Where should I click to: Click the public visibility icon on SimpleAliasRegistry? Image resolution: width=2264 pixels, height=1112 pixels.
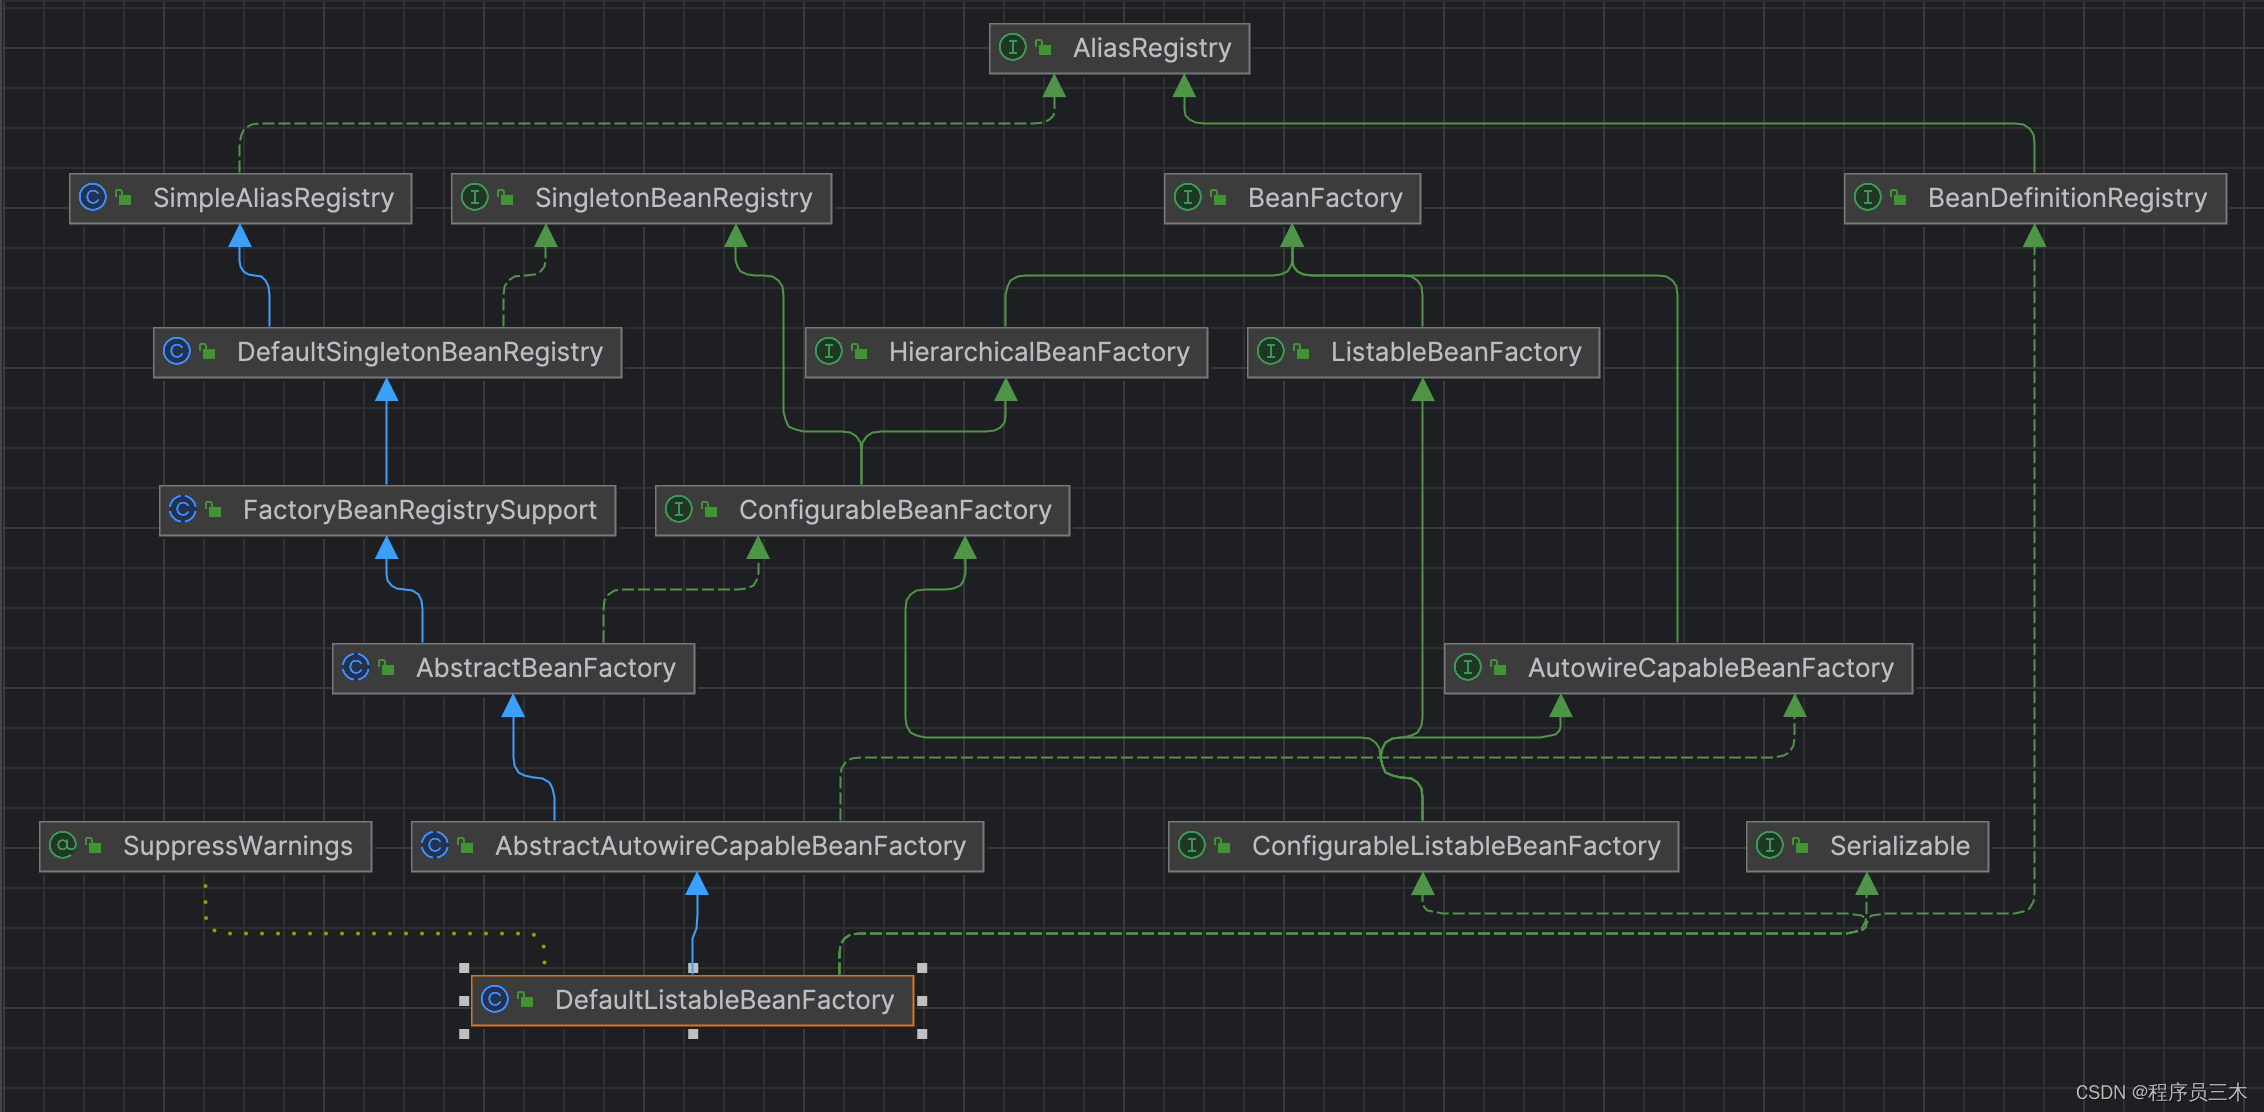click(x=123, y=197)
